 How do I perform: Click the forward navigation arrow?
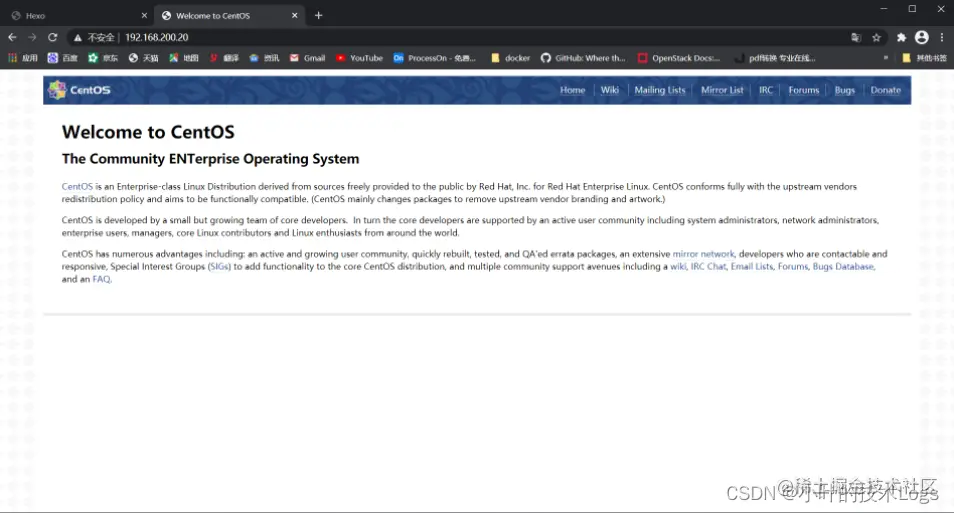point(32,37)
